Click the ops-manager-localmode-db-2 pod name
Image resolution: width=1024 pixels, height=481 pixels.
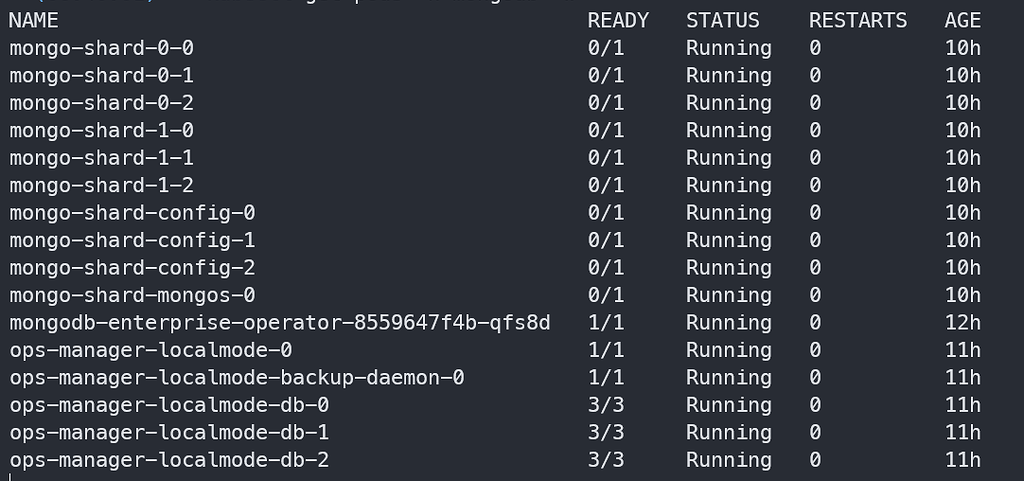pos(169,460)
